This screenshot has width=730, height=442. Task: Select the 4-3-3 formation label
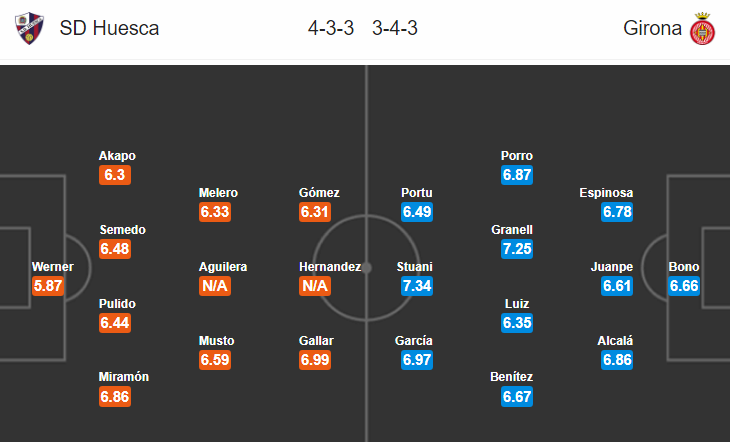pos(331,28)
